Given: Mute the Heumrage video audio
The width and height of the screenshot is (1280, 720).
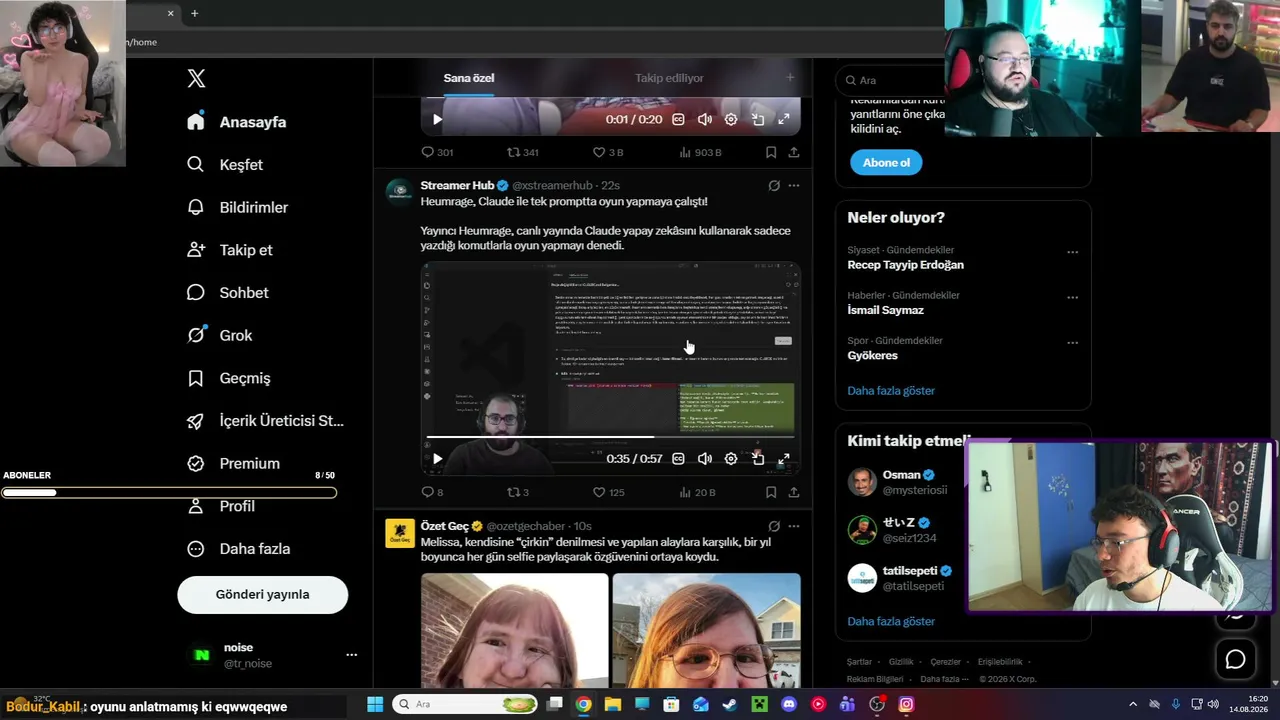Looking at the screenshot, I should coord(705,459).
